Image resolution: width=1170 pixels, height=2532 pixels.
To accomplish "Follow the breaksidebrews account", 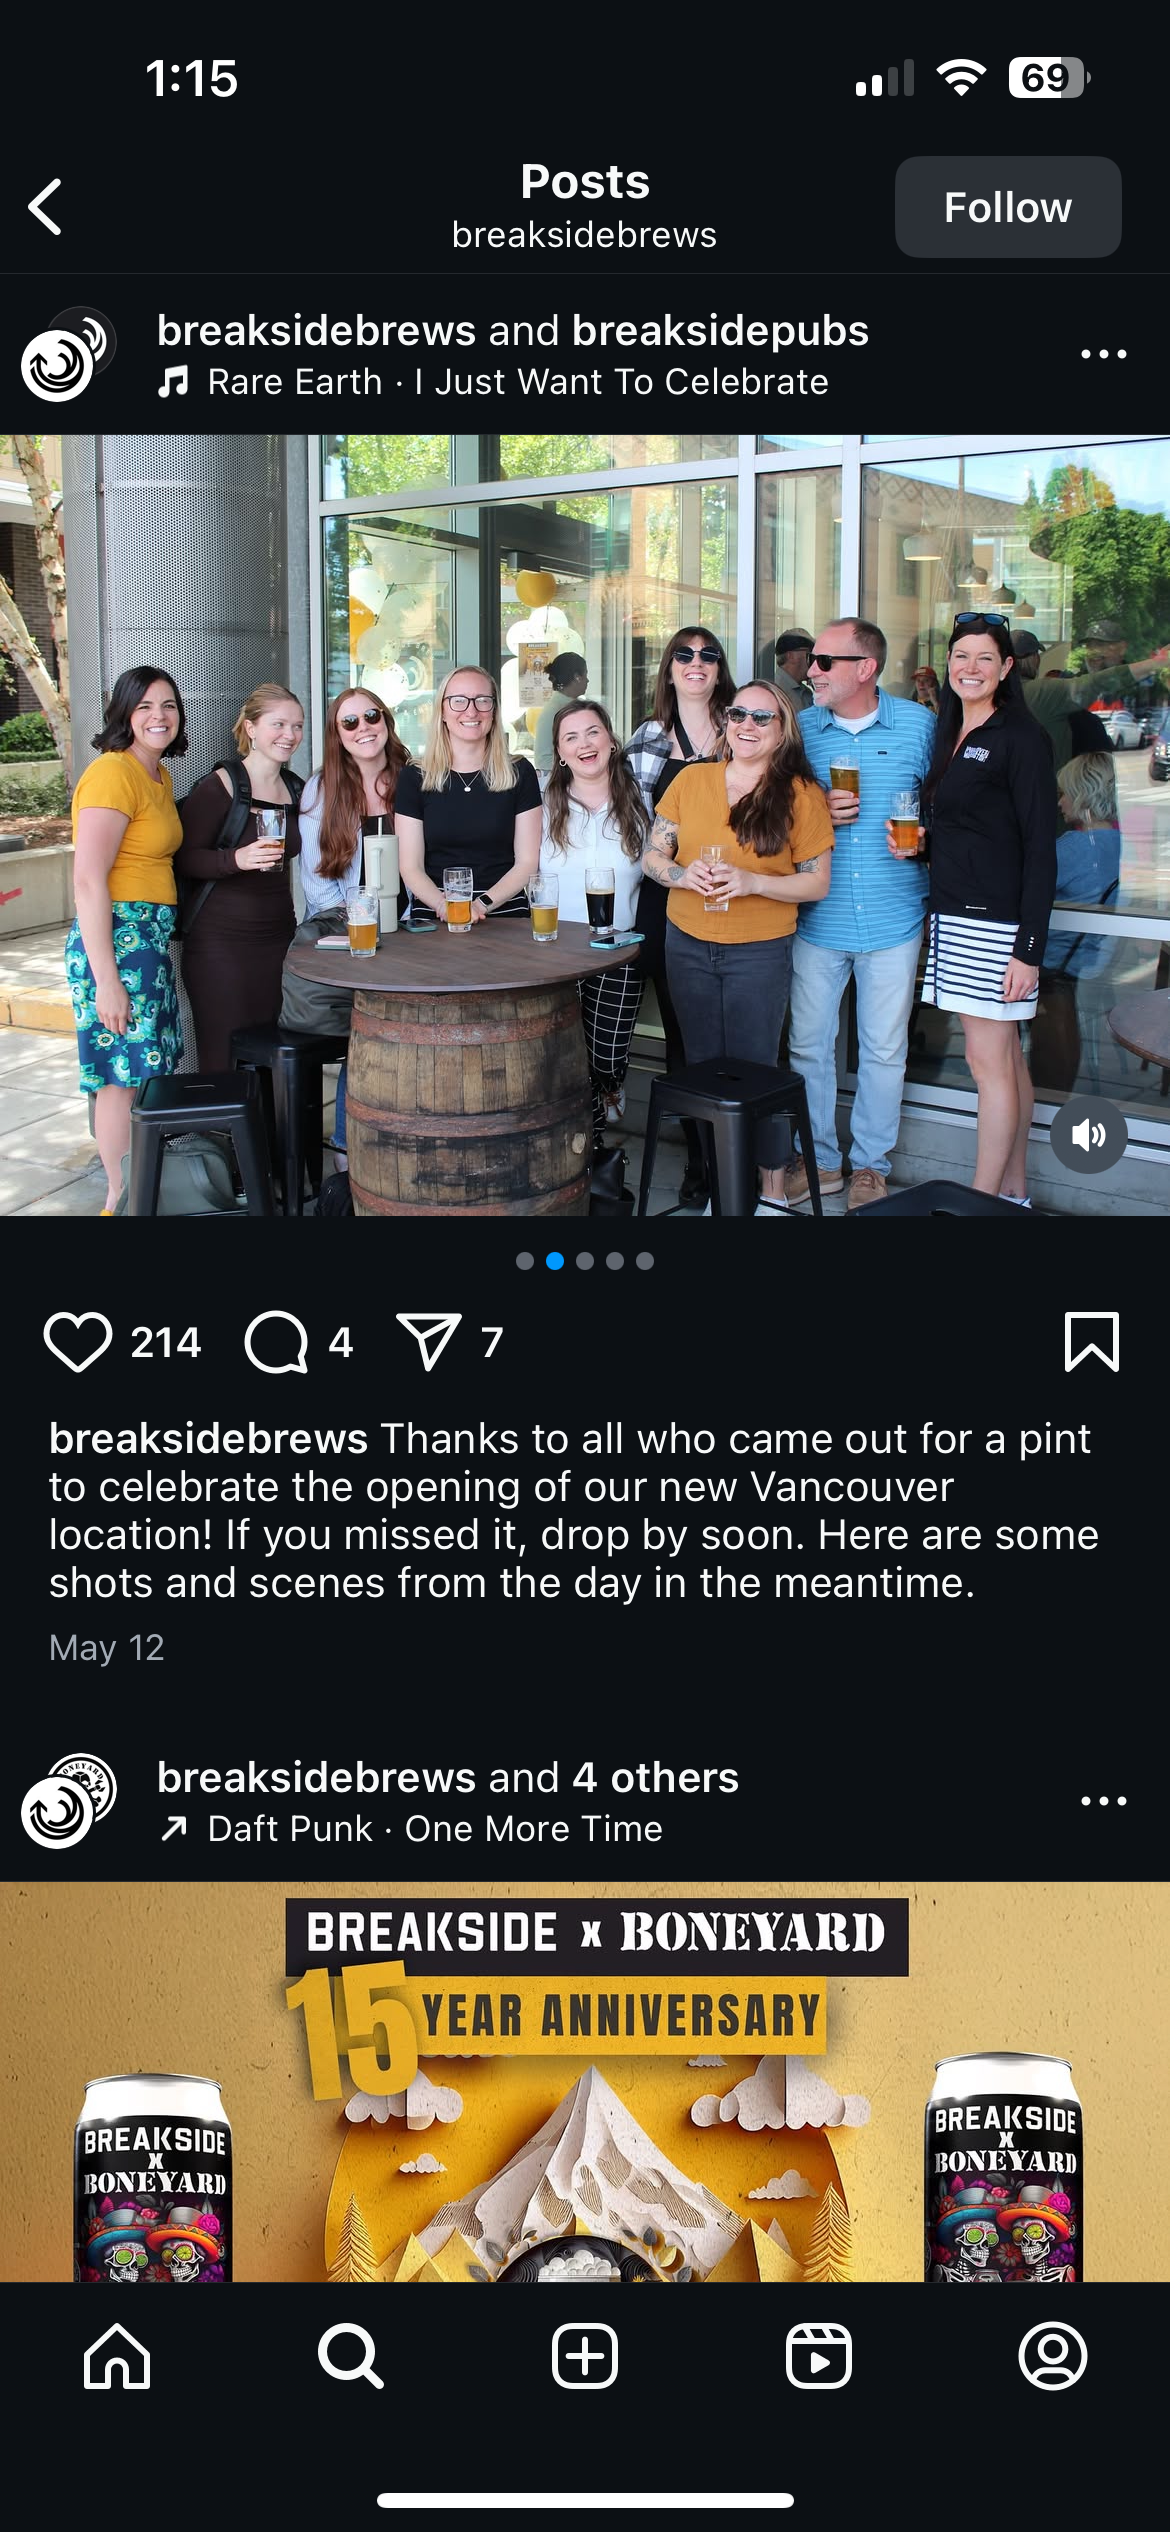I will (1007, 207).
